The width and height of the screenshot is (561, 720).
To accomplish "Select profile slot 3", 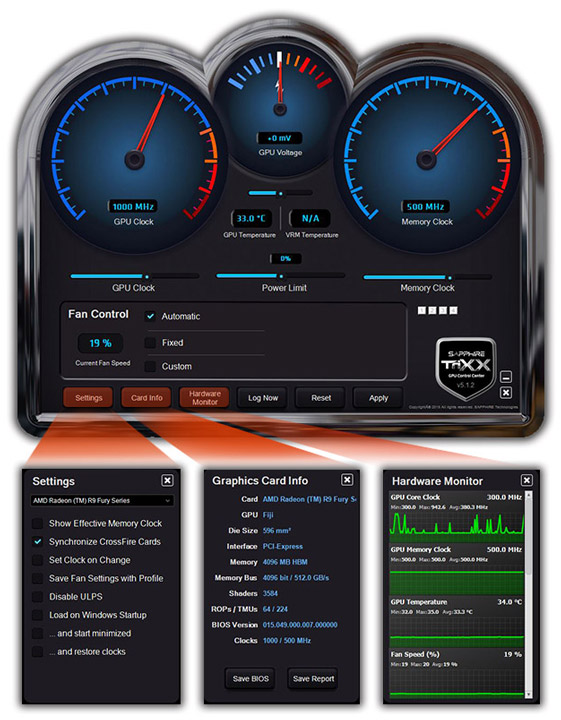I will 443,311.
